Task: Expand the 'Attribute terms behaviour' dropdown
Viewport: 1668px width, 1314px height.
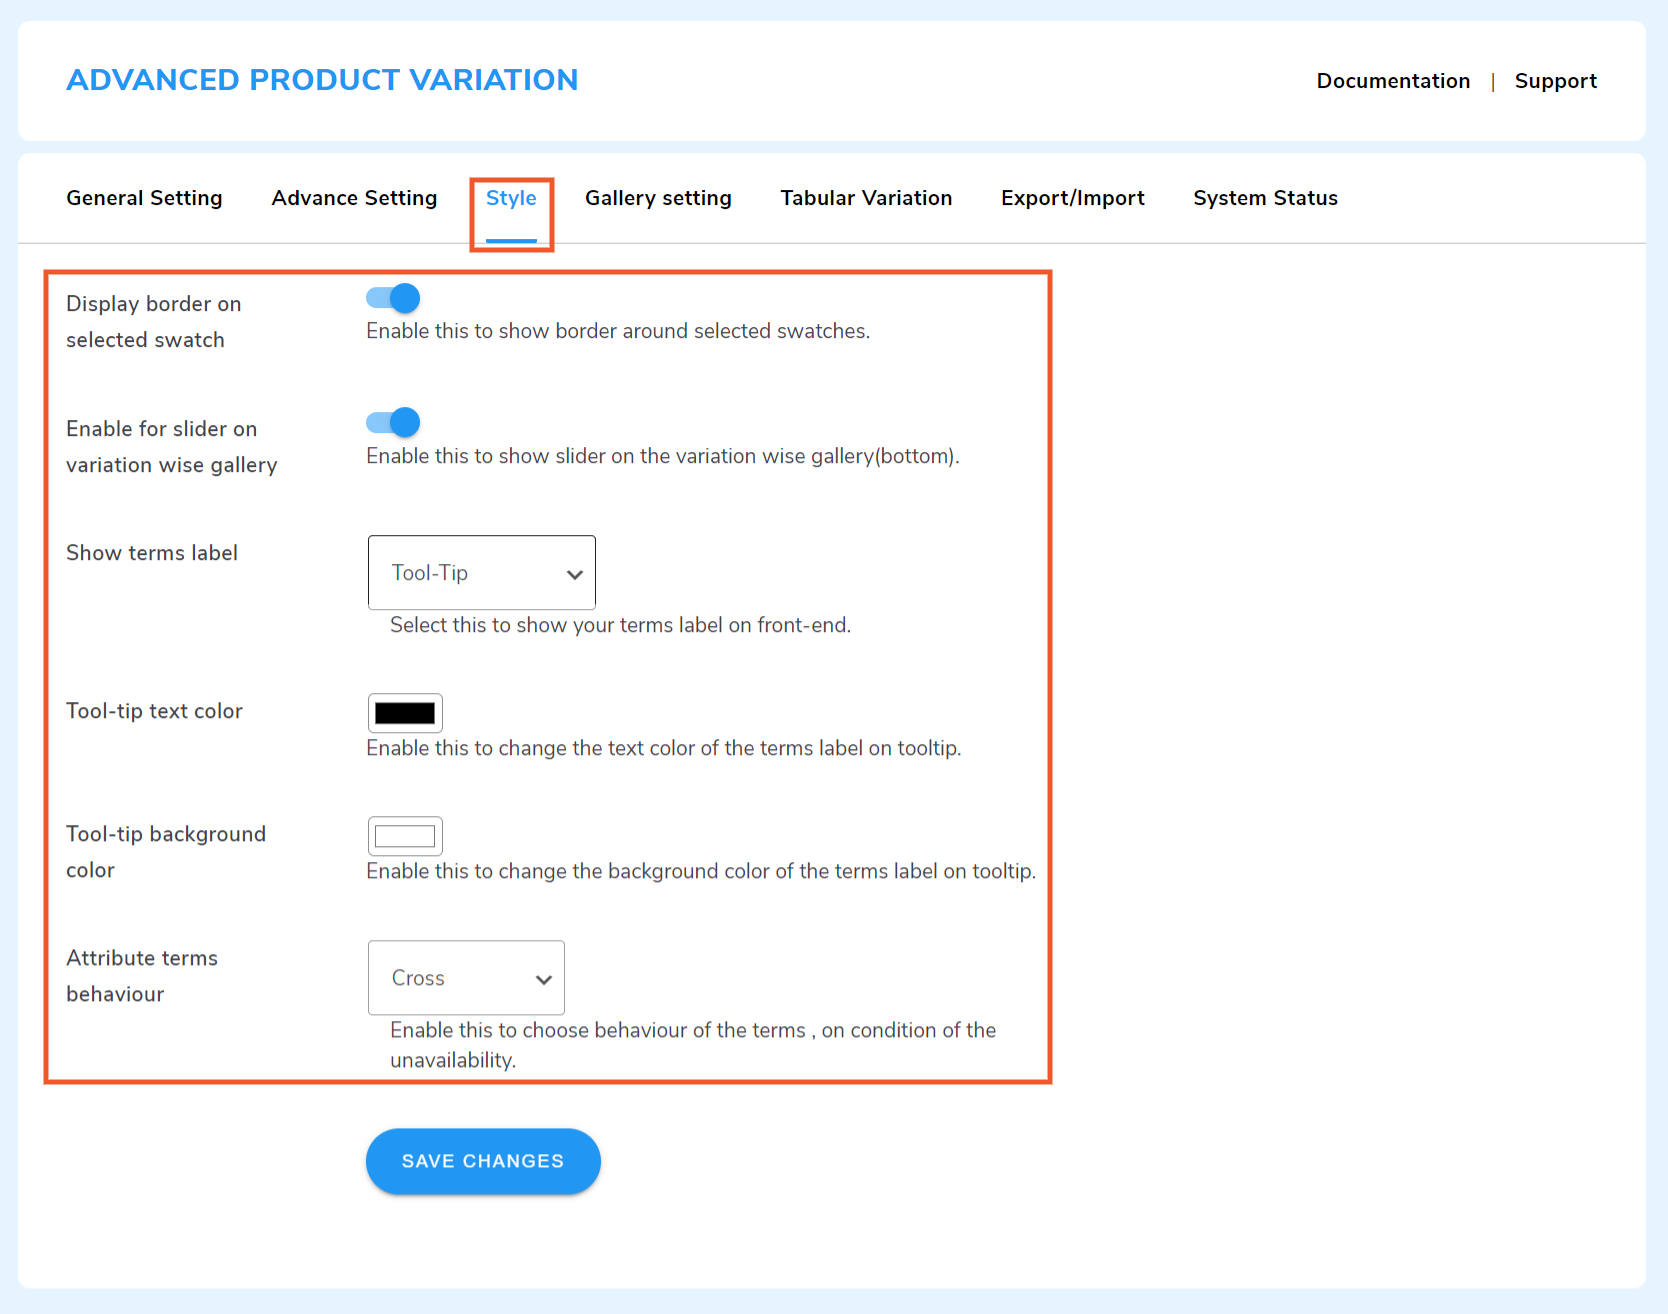Action: click(x=466, y=978)
